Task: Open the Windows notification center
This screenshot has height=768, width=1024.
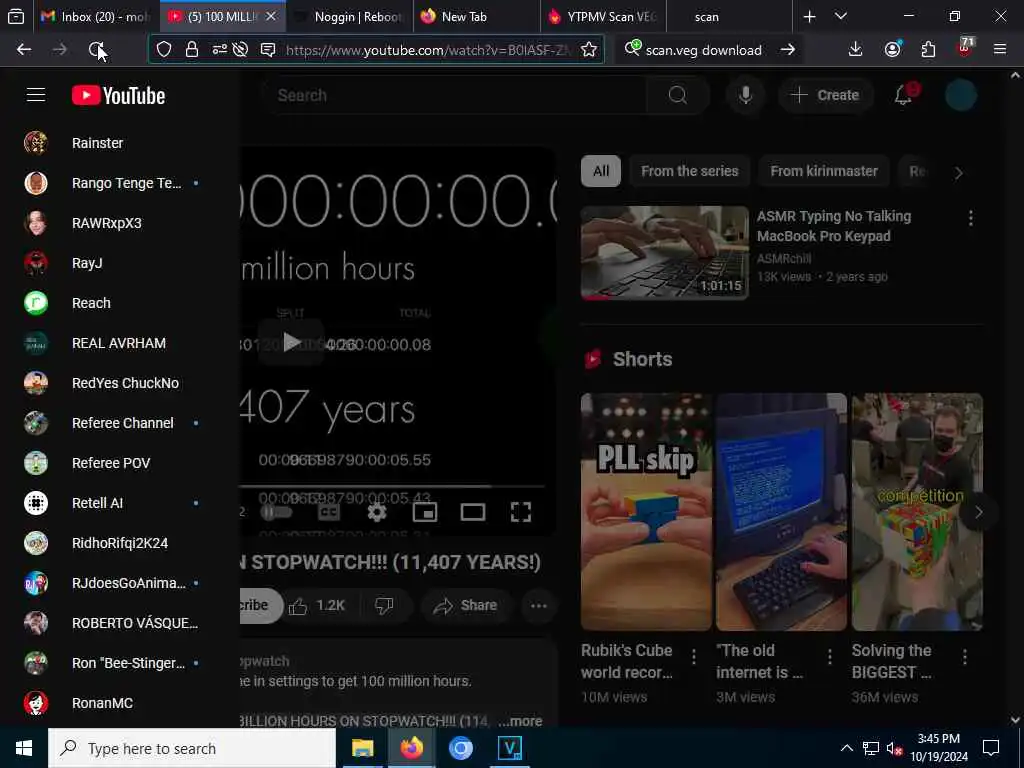Action: 991,748
